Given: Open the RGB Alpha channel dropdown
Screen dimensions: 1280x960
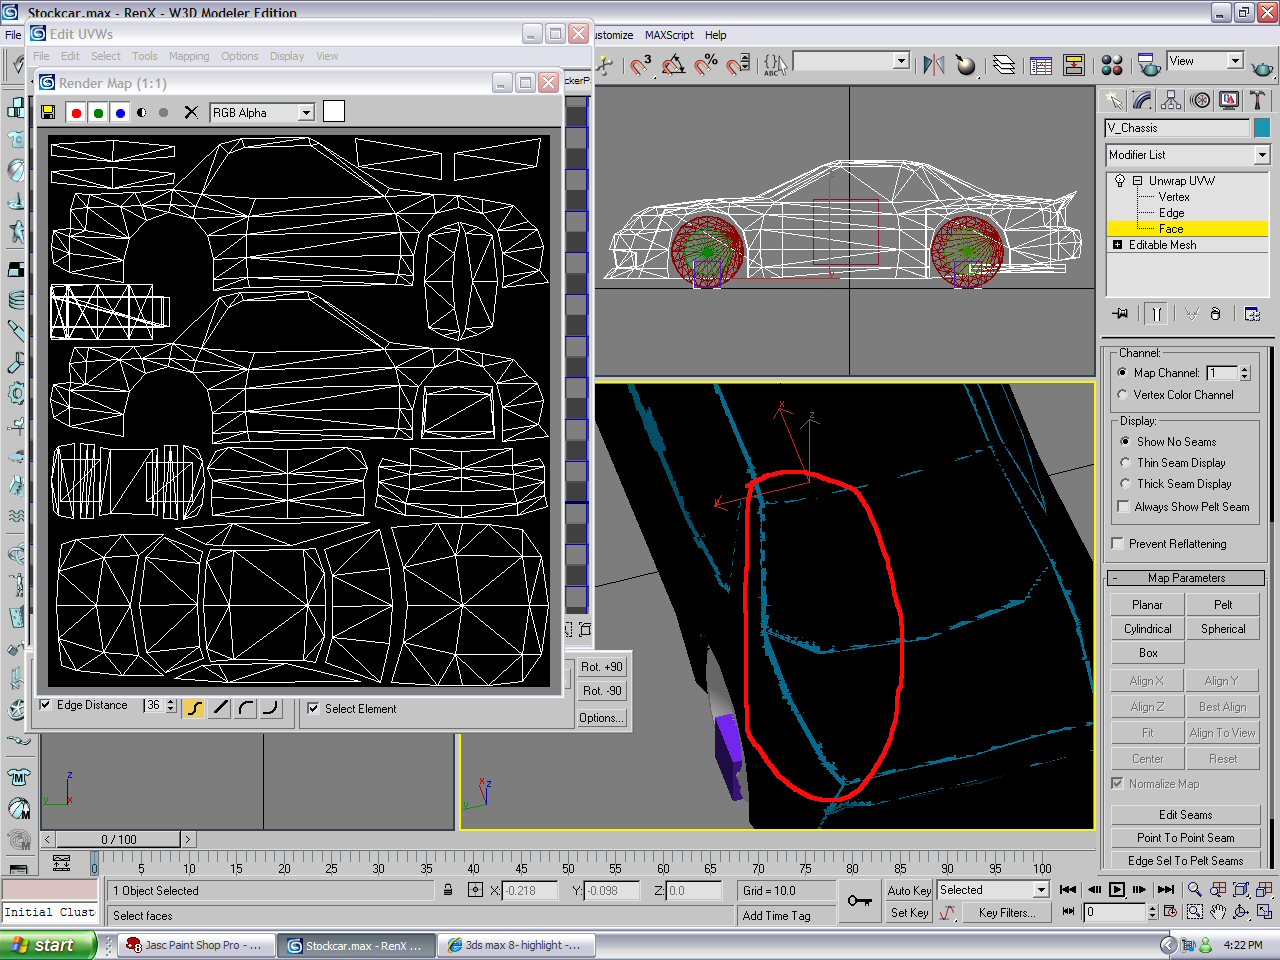Looking at the screenshot, I should 307,113.
